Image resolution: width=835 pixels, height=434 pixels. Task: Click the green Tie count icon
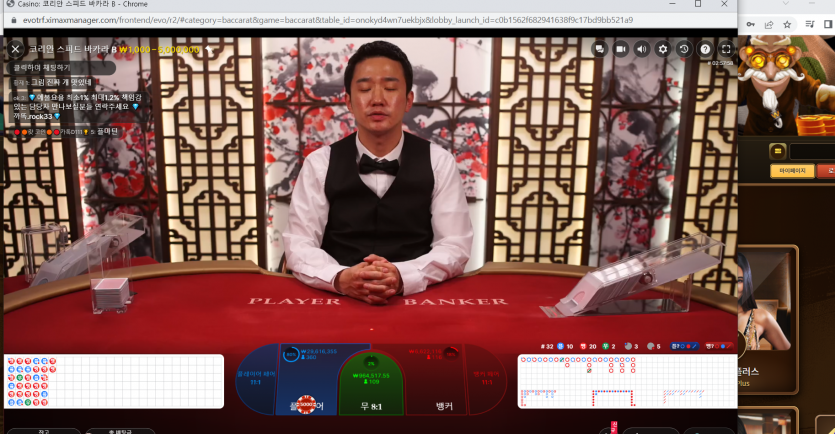coord(605,346)
